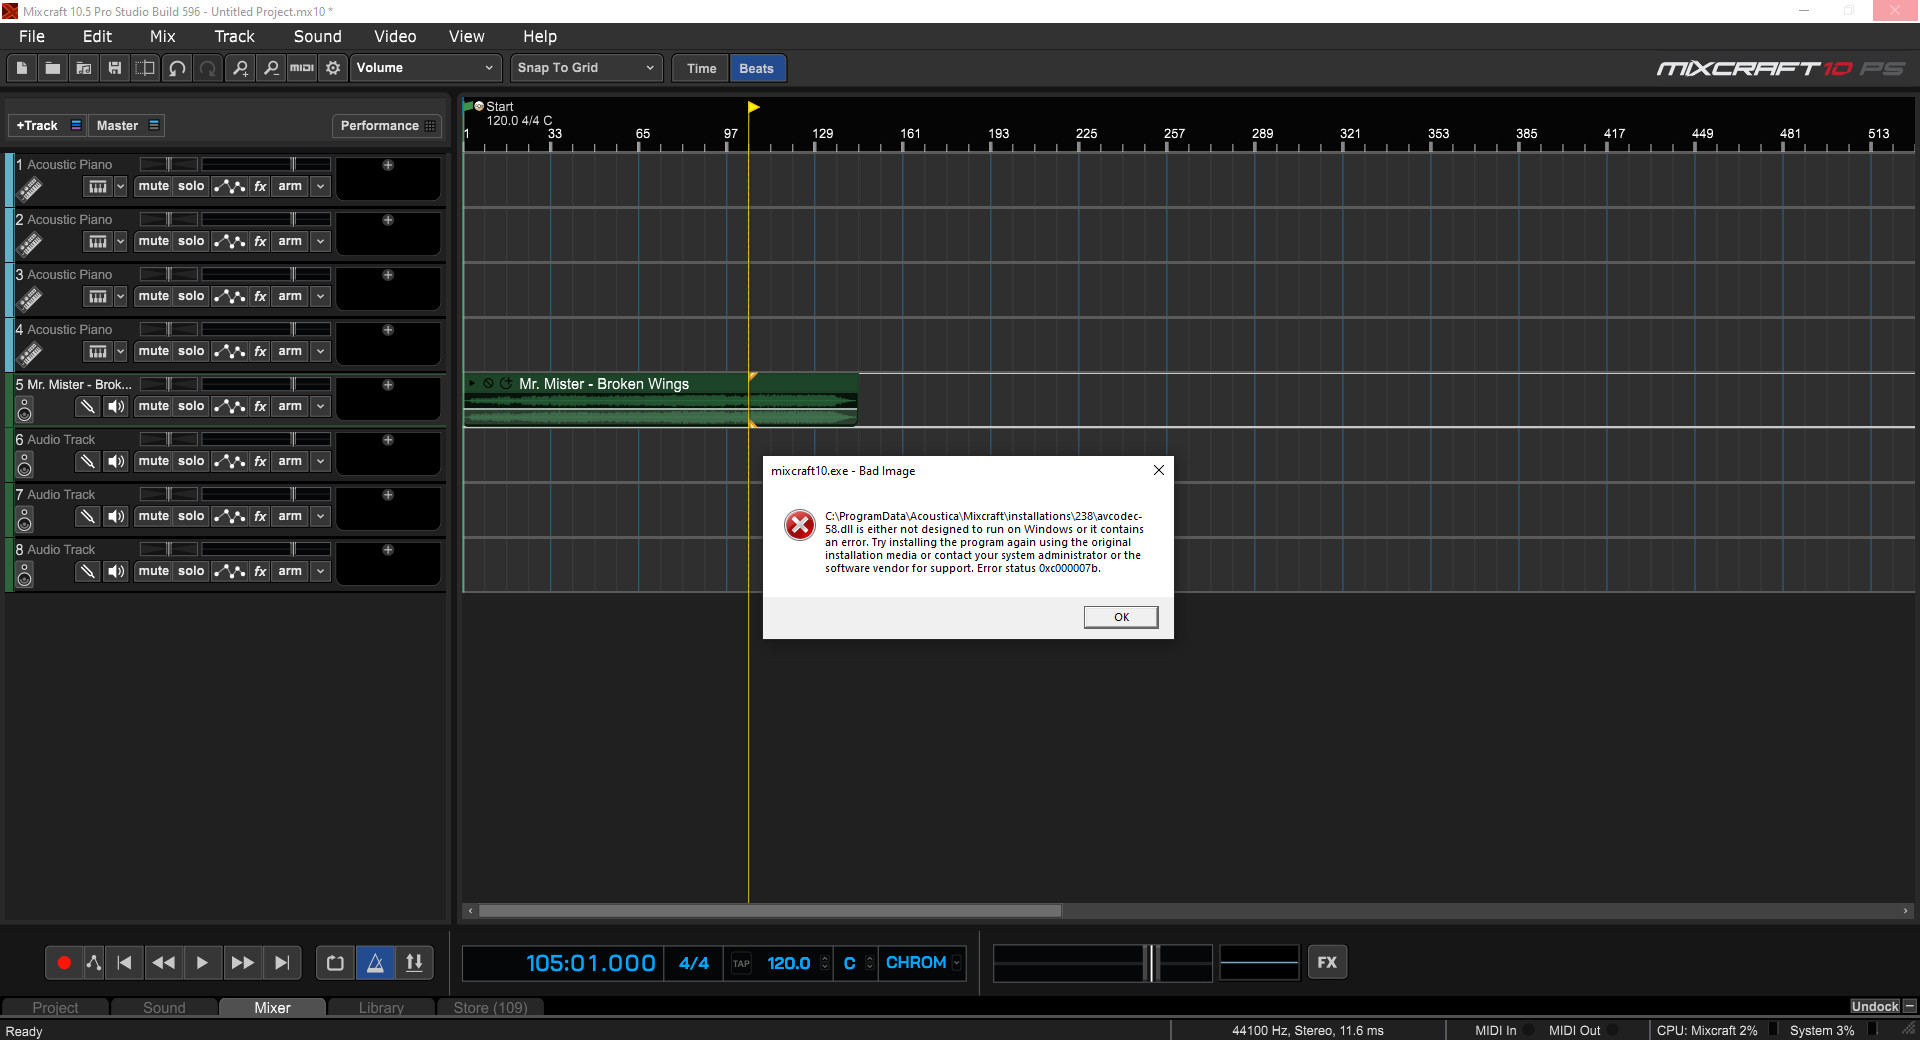
Task: Open the File menu
Action: tap(32, 36)
